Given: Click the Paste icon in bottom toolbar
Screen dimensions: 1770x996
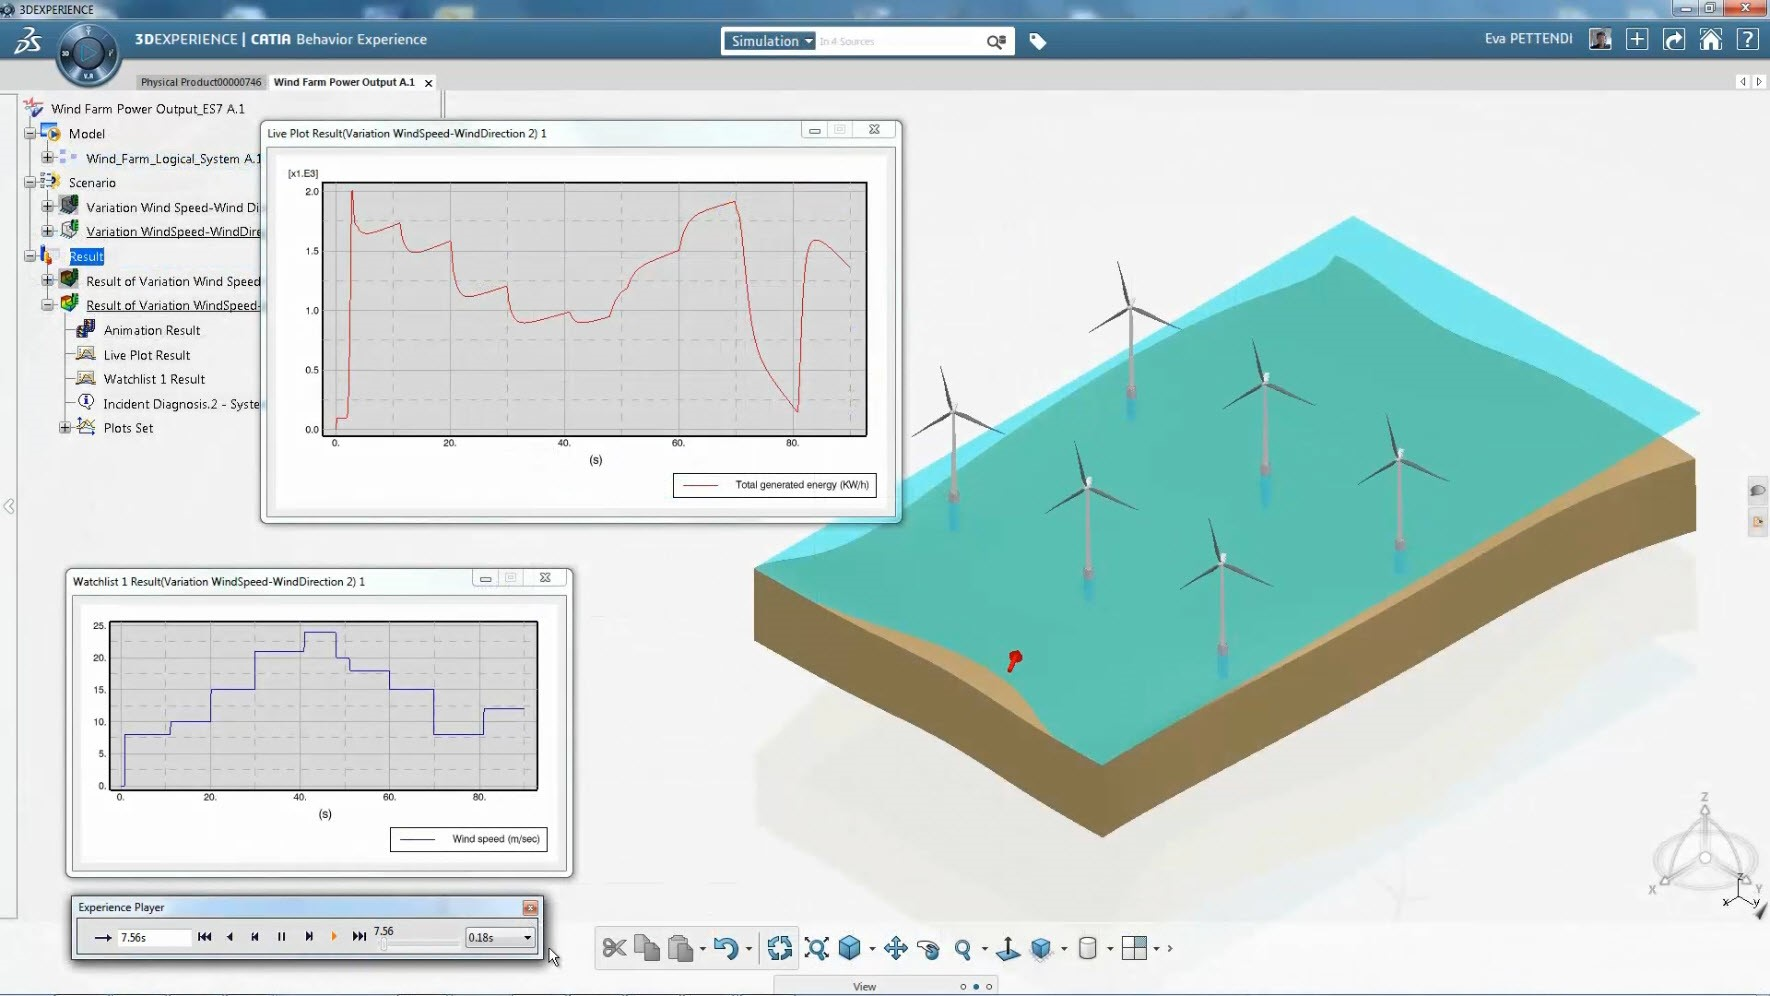Looking at the screenshot, I should pyautogui.click(x=681, y=948).
